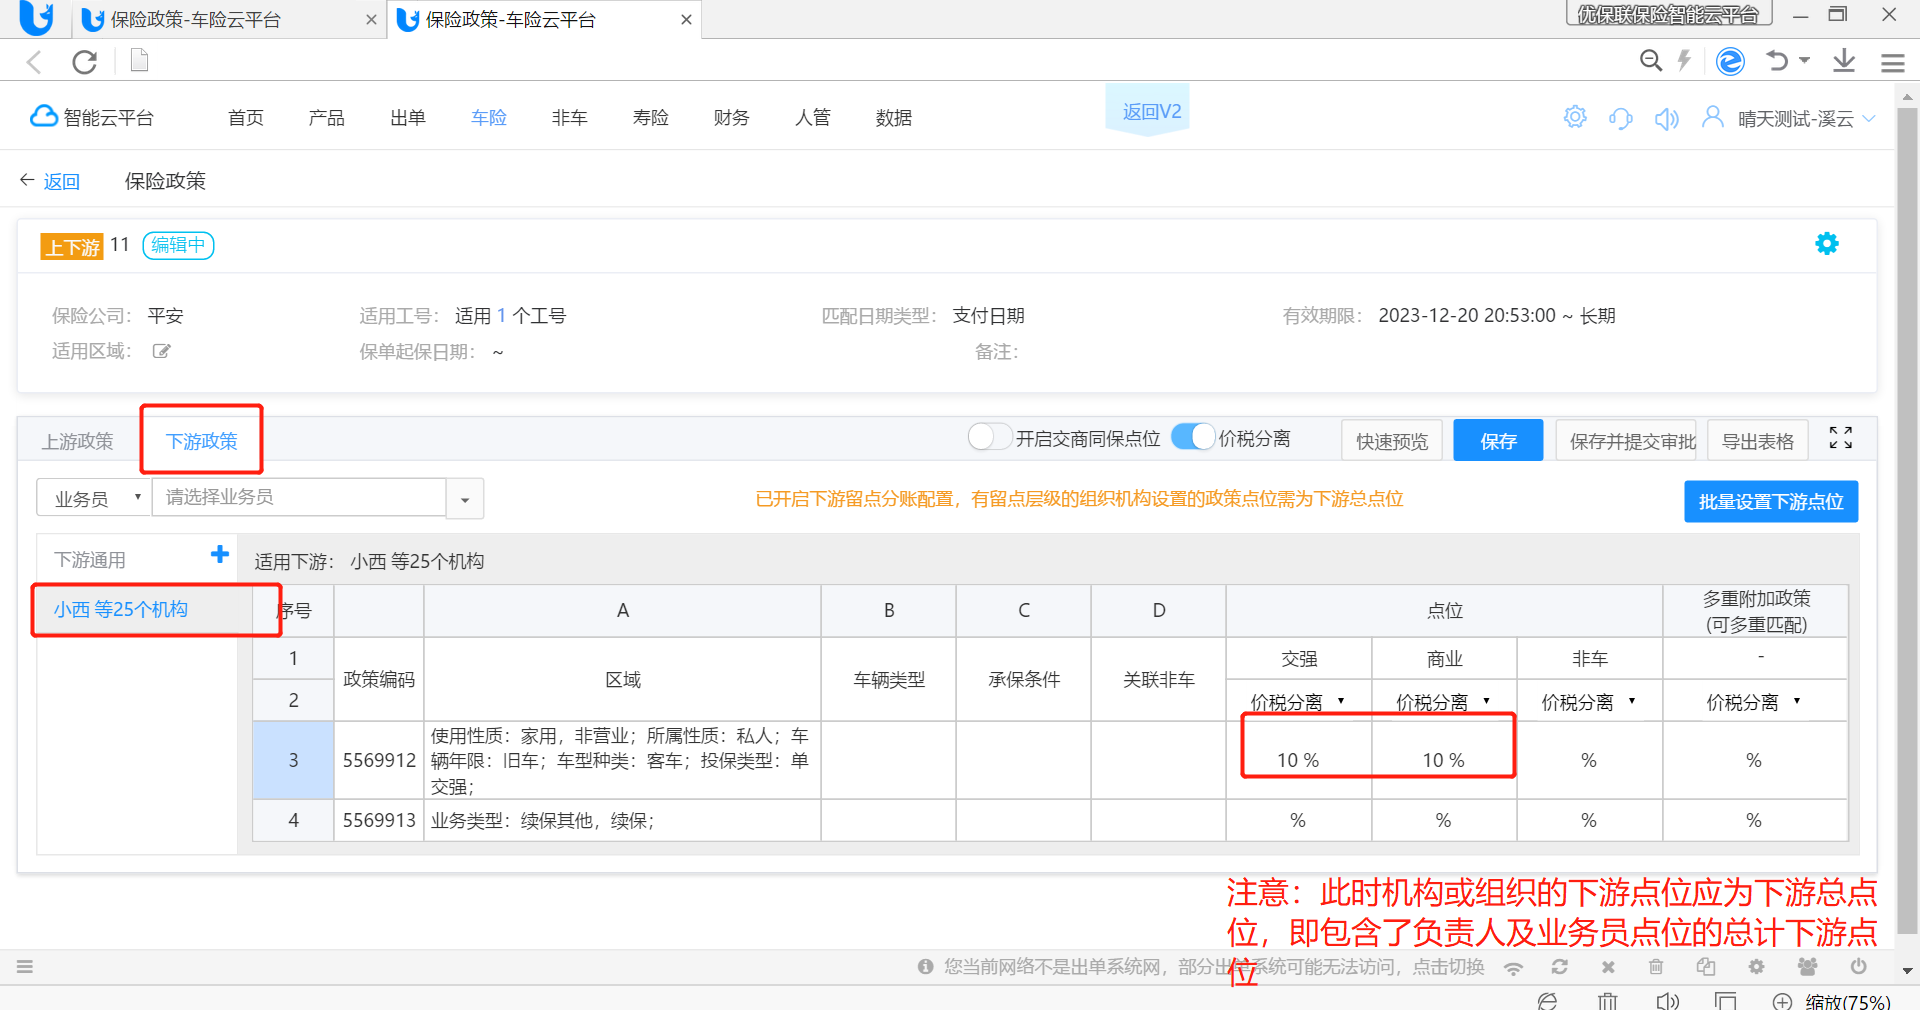Viewport: 1920px width, 1010px height.
Task: Open the 产品 menu
Action: point(327,118)
